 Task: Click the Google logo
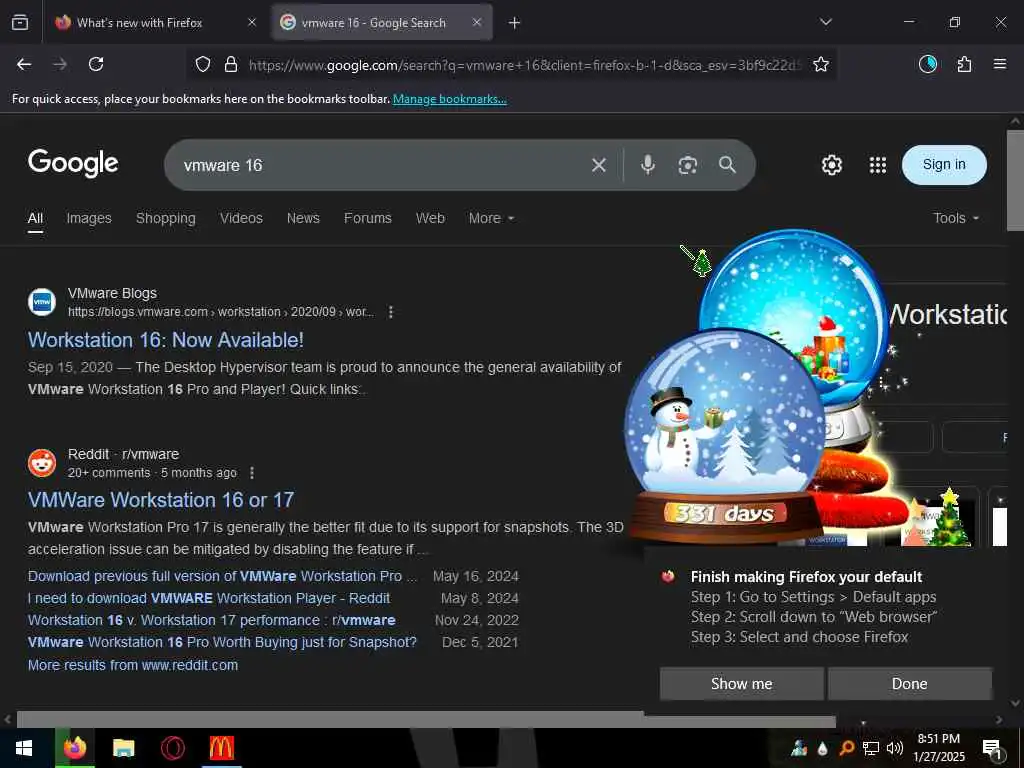(x=73, y=163)
